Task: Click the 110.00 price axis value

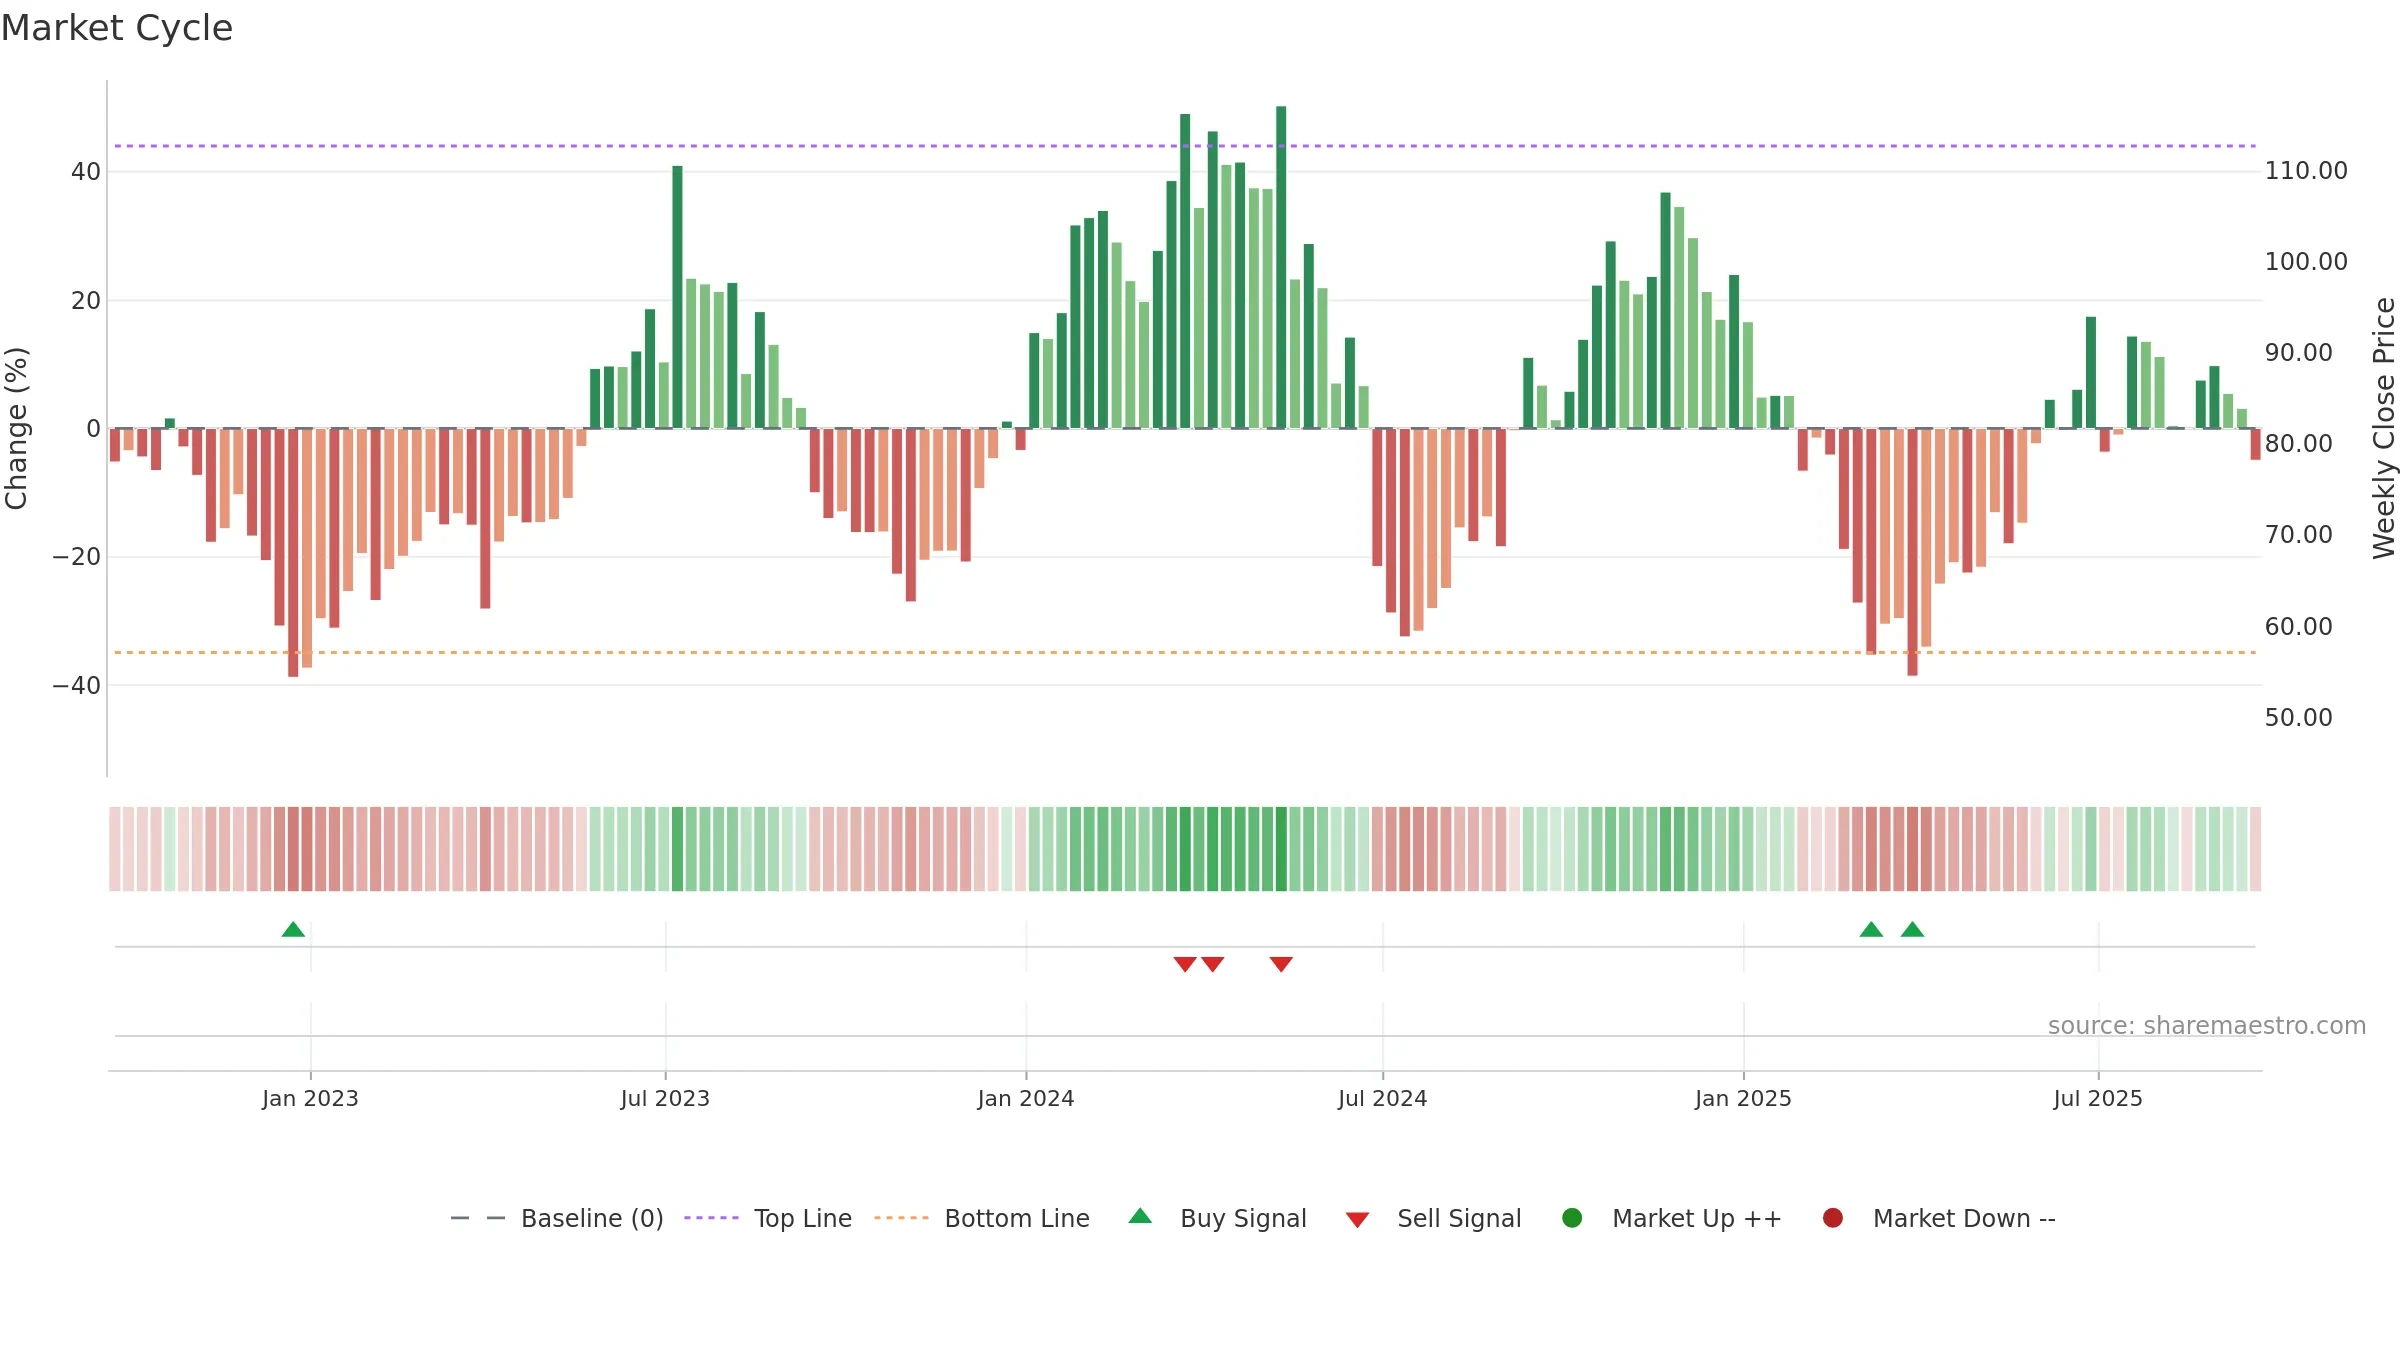Action: tap(2306, 171)
